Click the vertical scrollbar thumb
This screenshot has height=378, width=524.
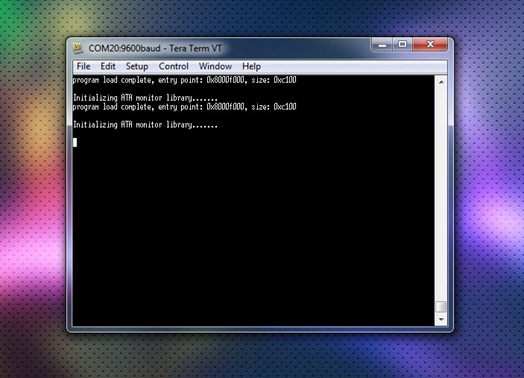(x=441, y=307)
